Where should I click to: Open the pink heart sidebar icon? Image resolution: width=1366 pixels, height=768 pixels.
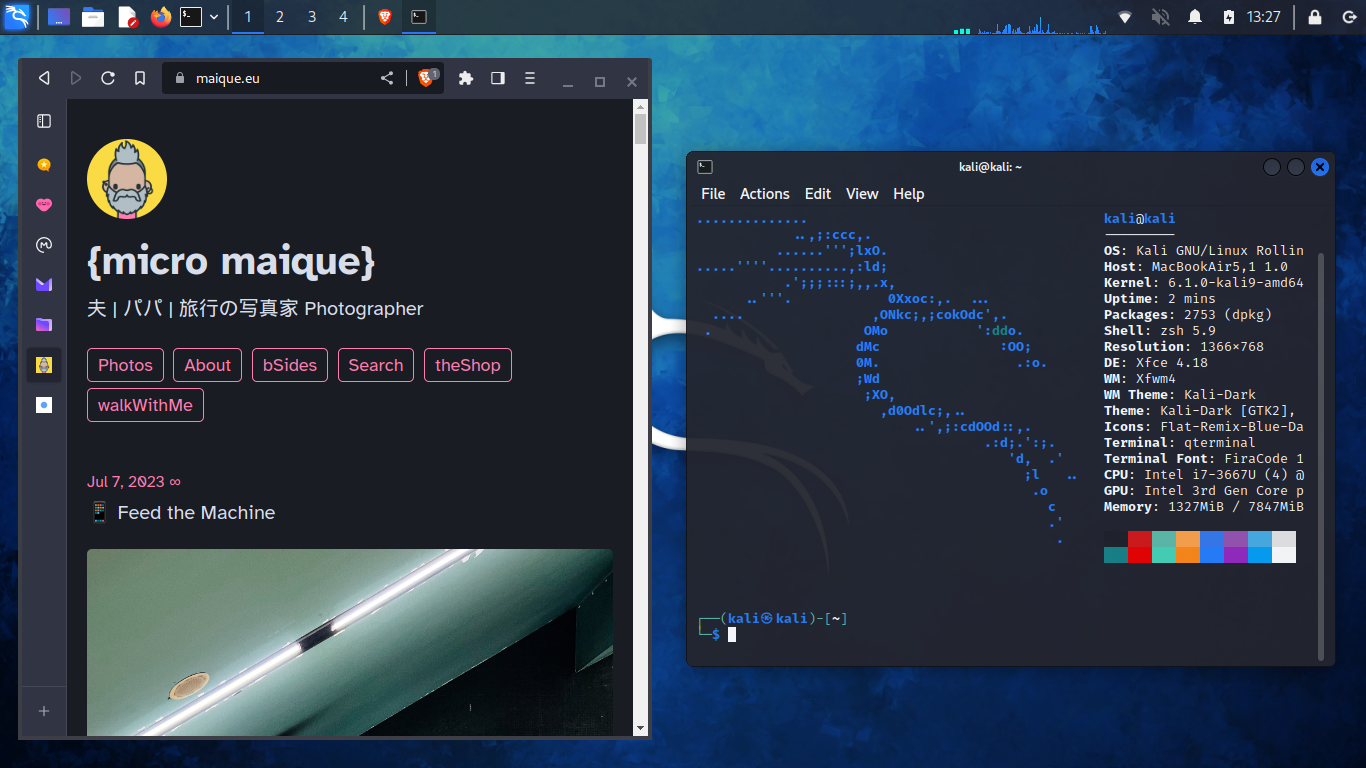pyautogui.click(x=44, y=205)
